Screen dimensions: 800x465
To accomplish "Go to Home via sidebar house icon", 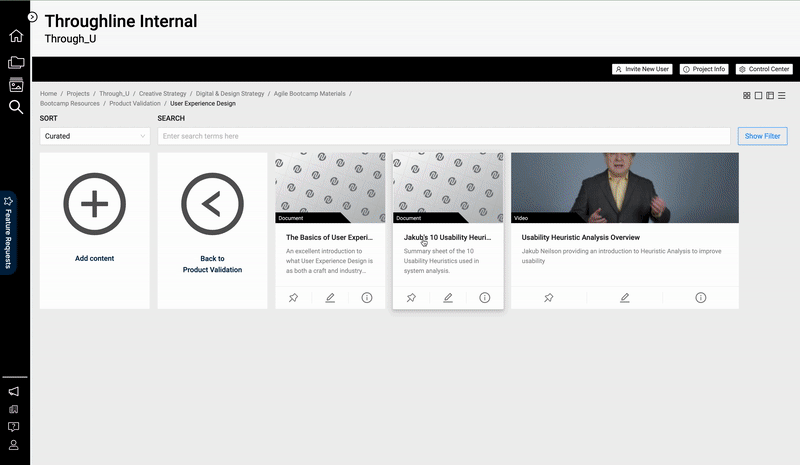I will (16, 36).
